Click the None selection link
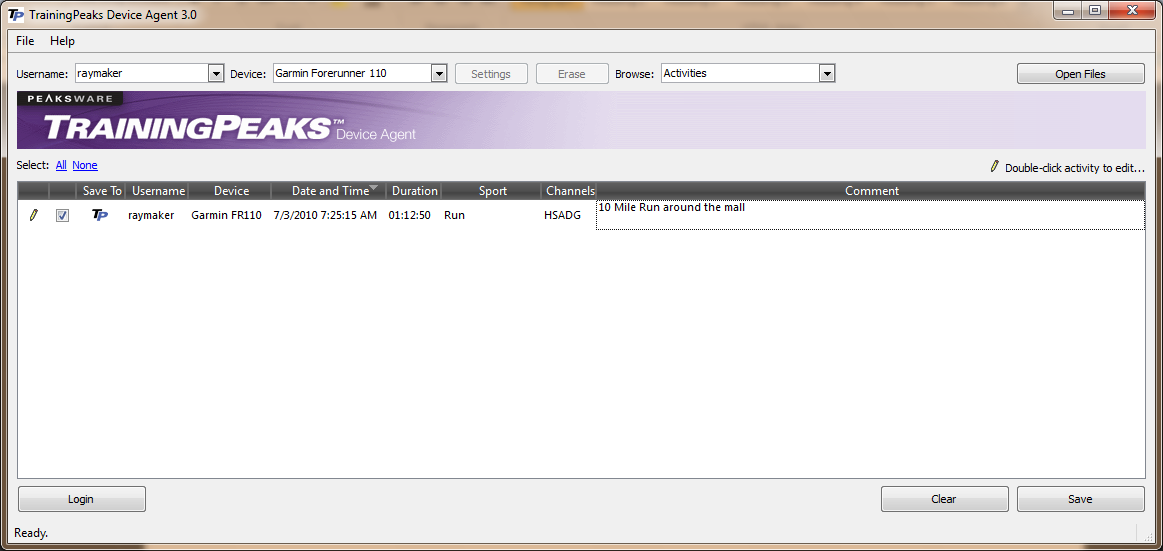The height and width of the screenshot is (551, 1163). pos(85,165)
